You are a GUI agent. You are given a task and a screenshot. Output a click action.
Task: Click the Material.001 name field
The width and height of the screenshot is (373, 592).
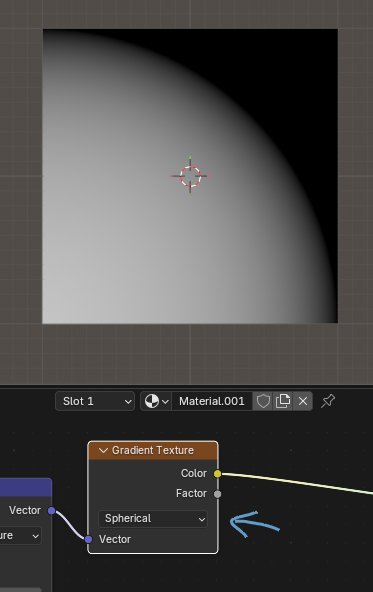pos(212,401)
